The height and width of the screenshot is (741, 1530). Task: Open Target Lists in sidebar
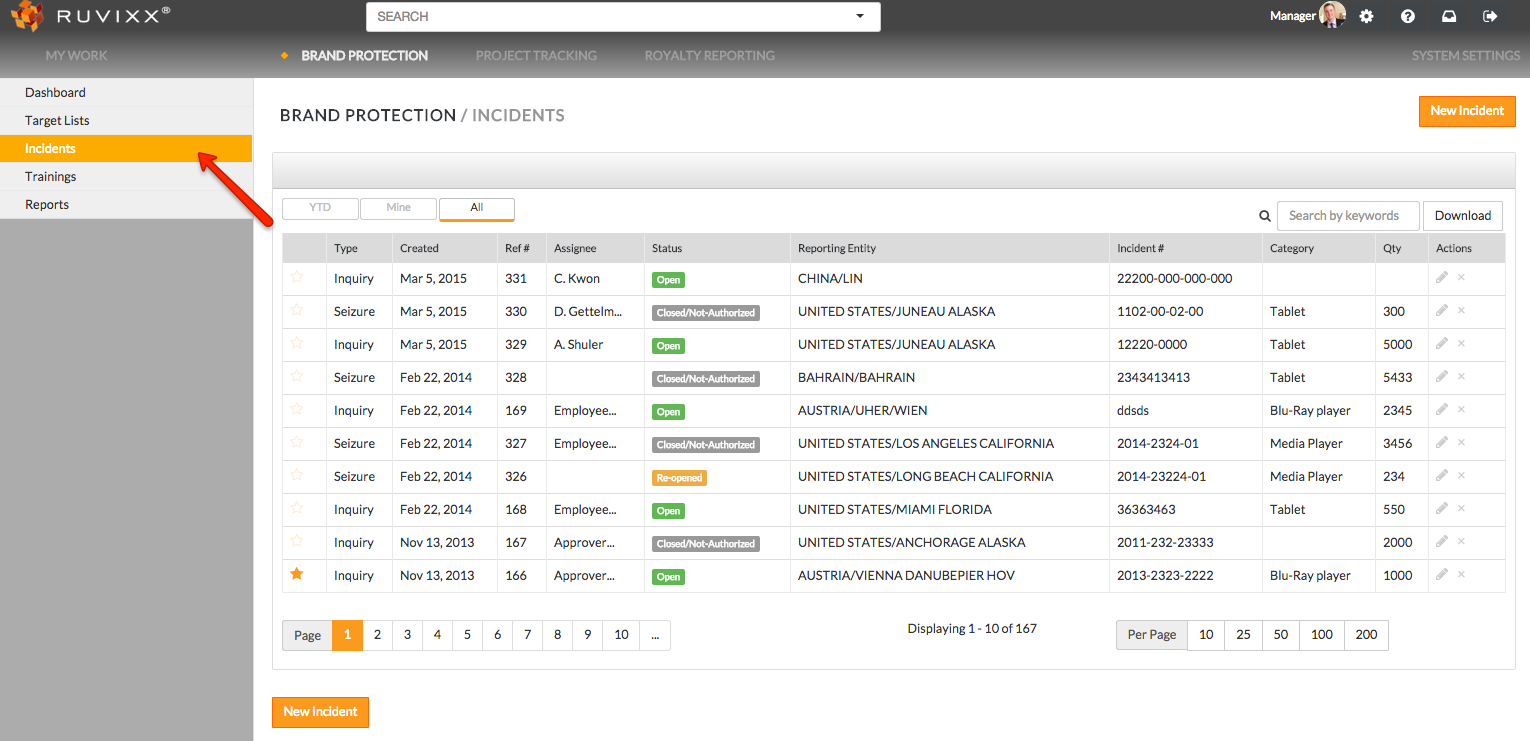click(57, 120)
